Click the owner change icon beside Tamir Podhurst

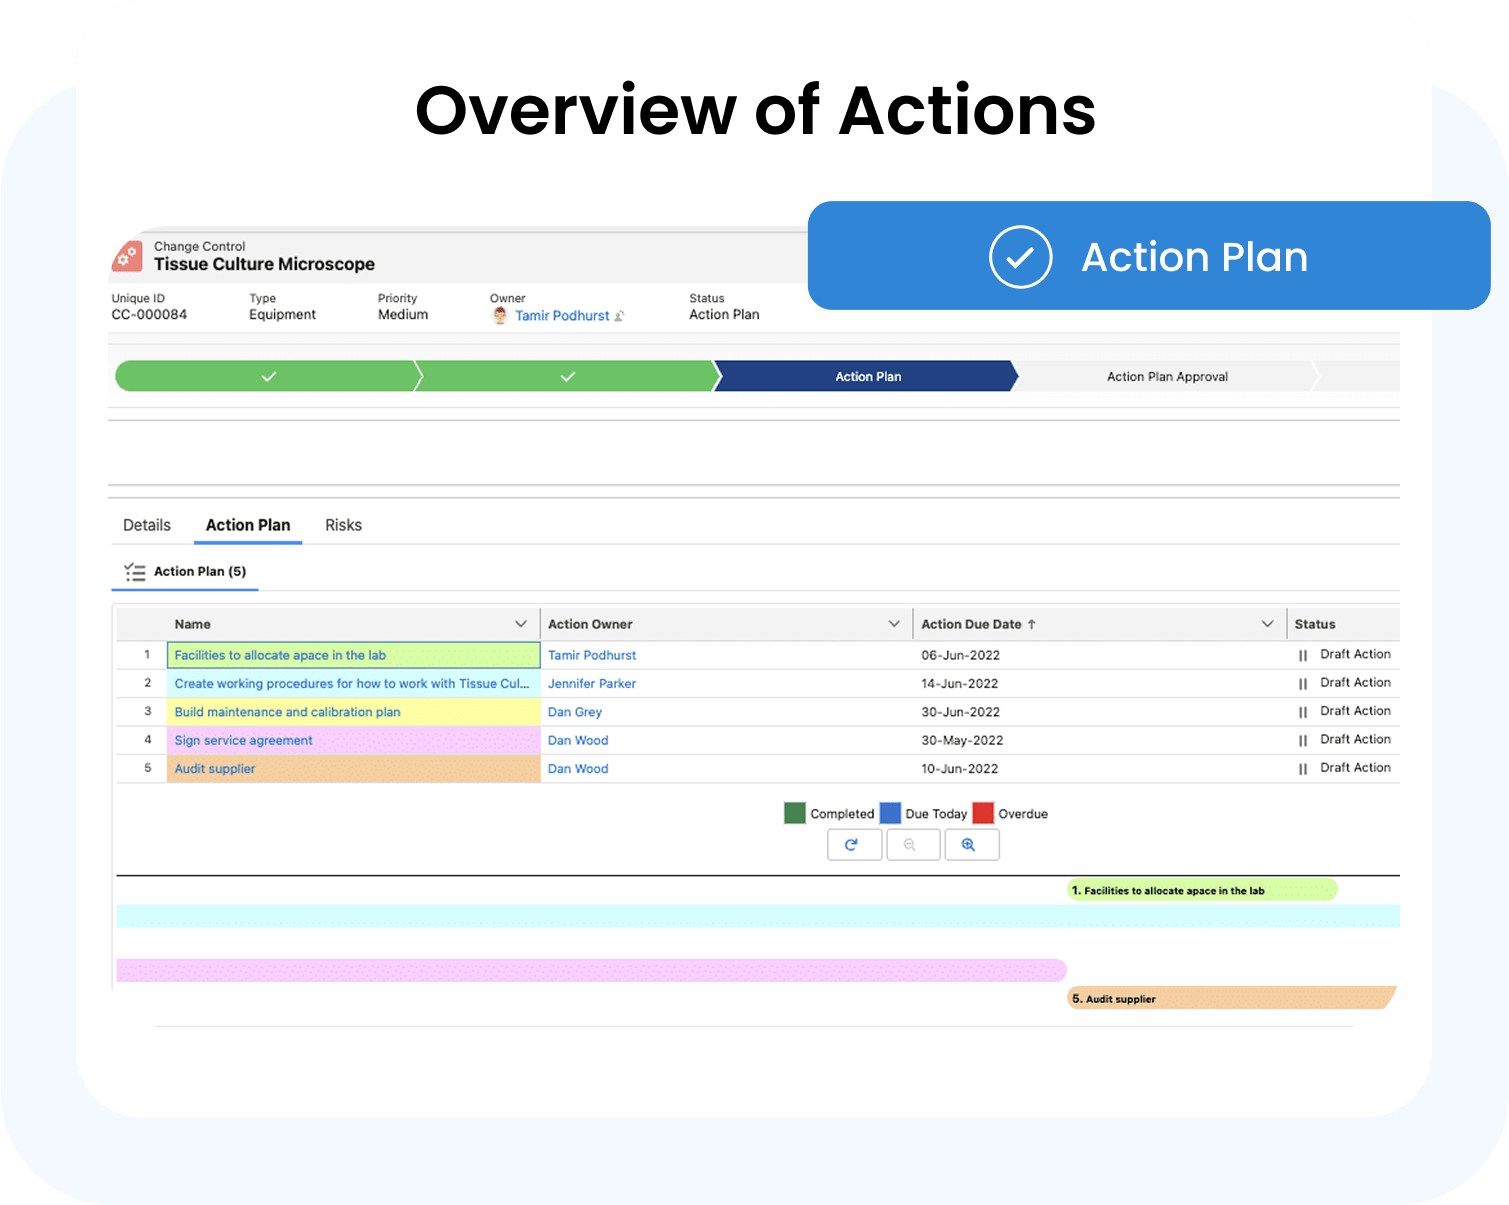click(x=619, y=316)
